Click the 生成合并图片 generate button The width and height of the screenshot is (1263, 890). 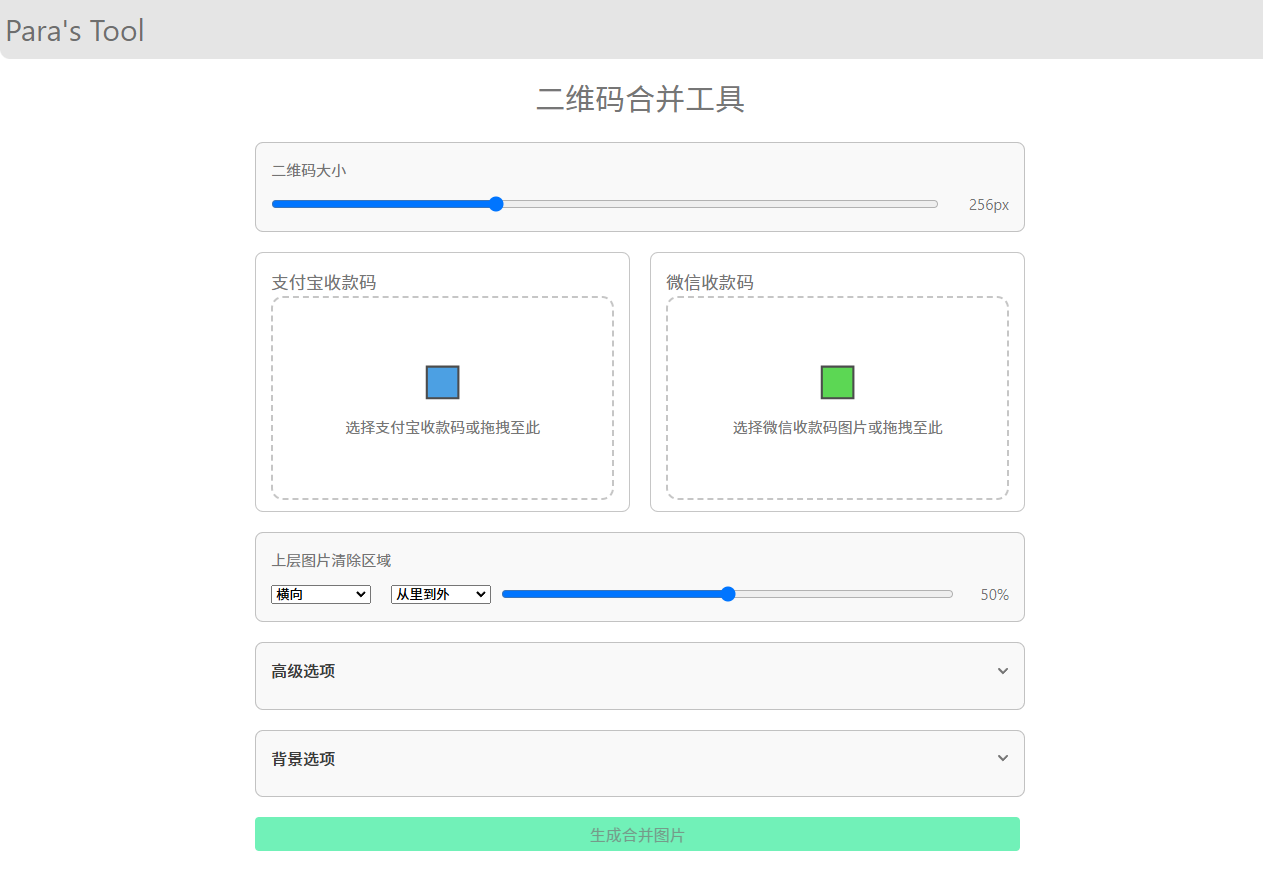pos(637,834)
